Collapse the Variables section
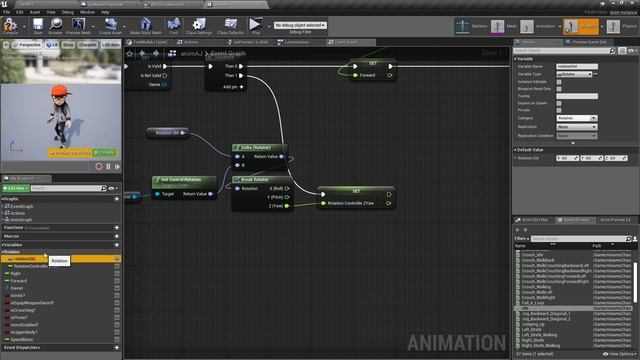This screenshot has width=640, height=360. click(3, 245)
